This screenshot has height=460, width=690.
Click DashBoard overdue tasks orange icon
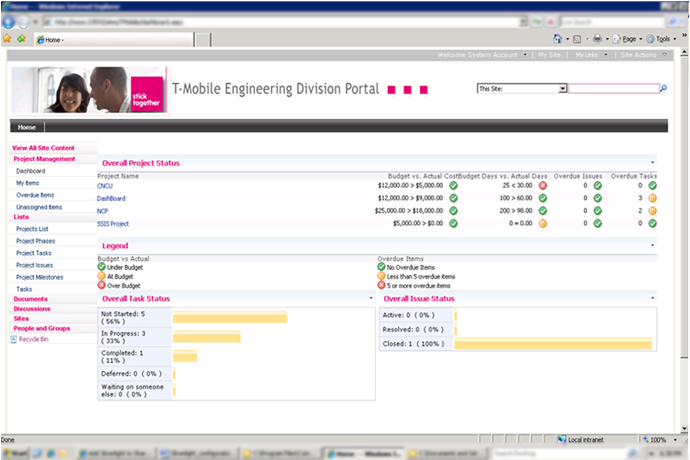[652, 198]
